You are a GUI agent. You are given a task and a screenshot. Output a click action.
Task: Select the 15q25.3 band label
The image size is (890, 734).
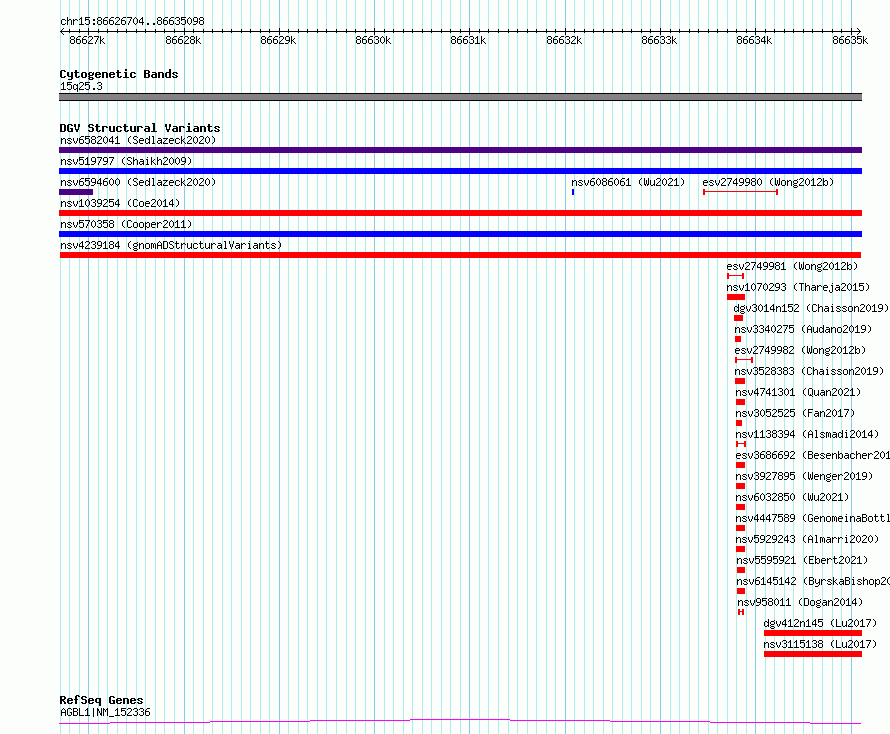pos(81,86)
